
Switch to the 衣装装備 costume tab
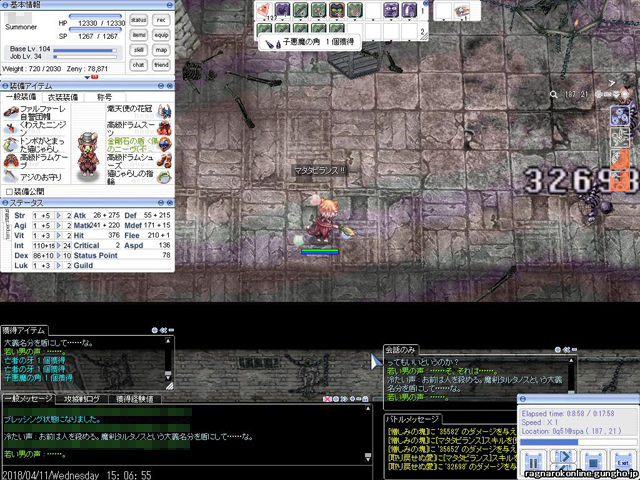click(x=63, y=97)
